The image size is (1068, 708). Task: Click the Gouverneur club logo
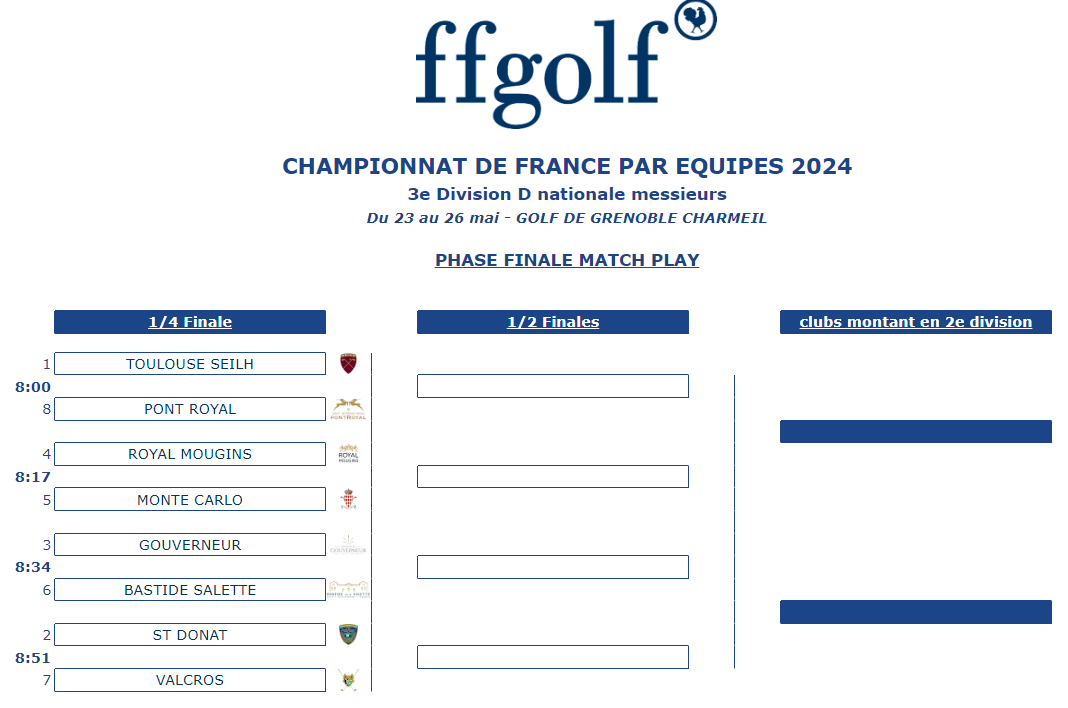click(348, 545)
